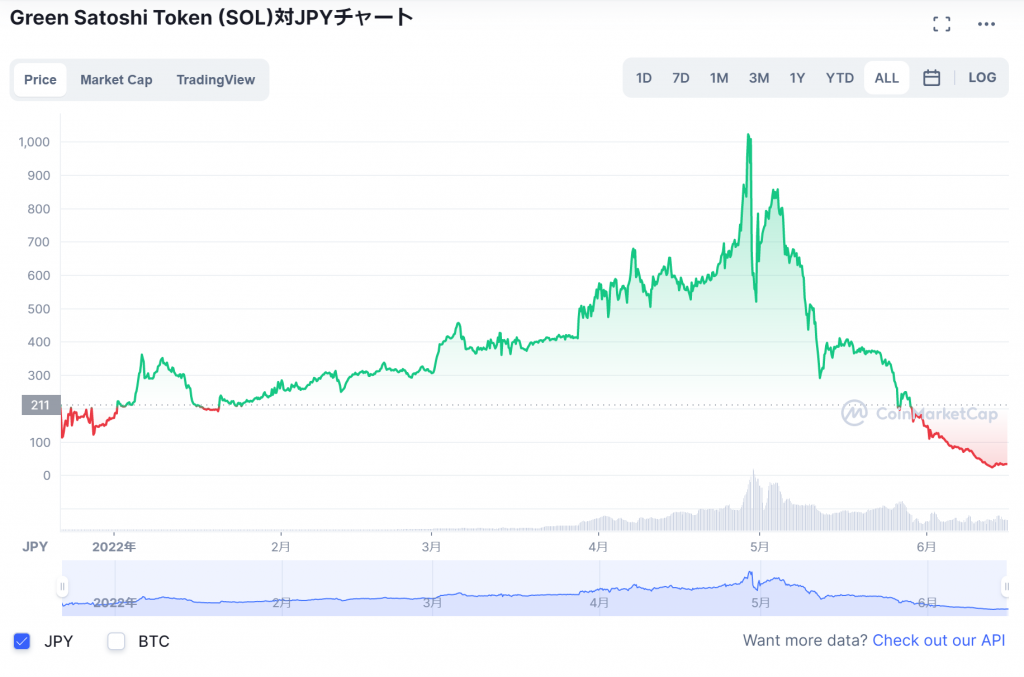Click the 3月 label on the main x-axis
1024x677 pixels.
point(431,546)
